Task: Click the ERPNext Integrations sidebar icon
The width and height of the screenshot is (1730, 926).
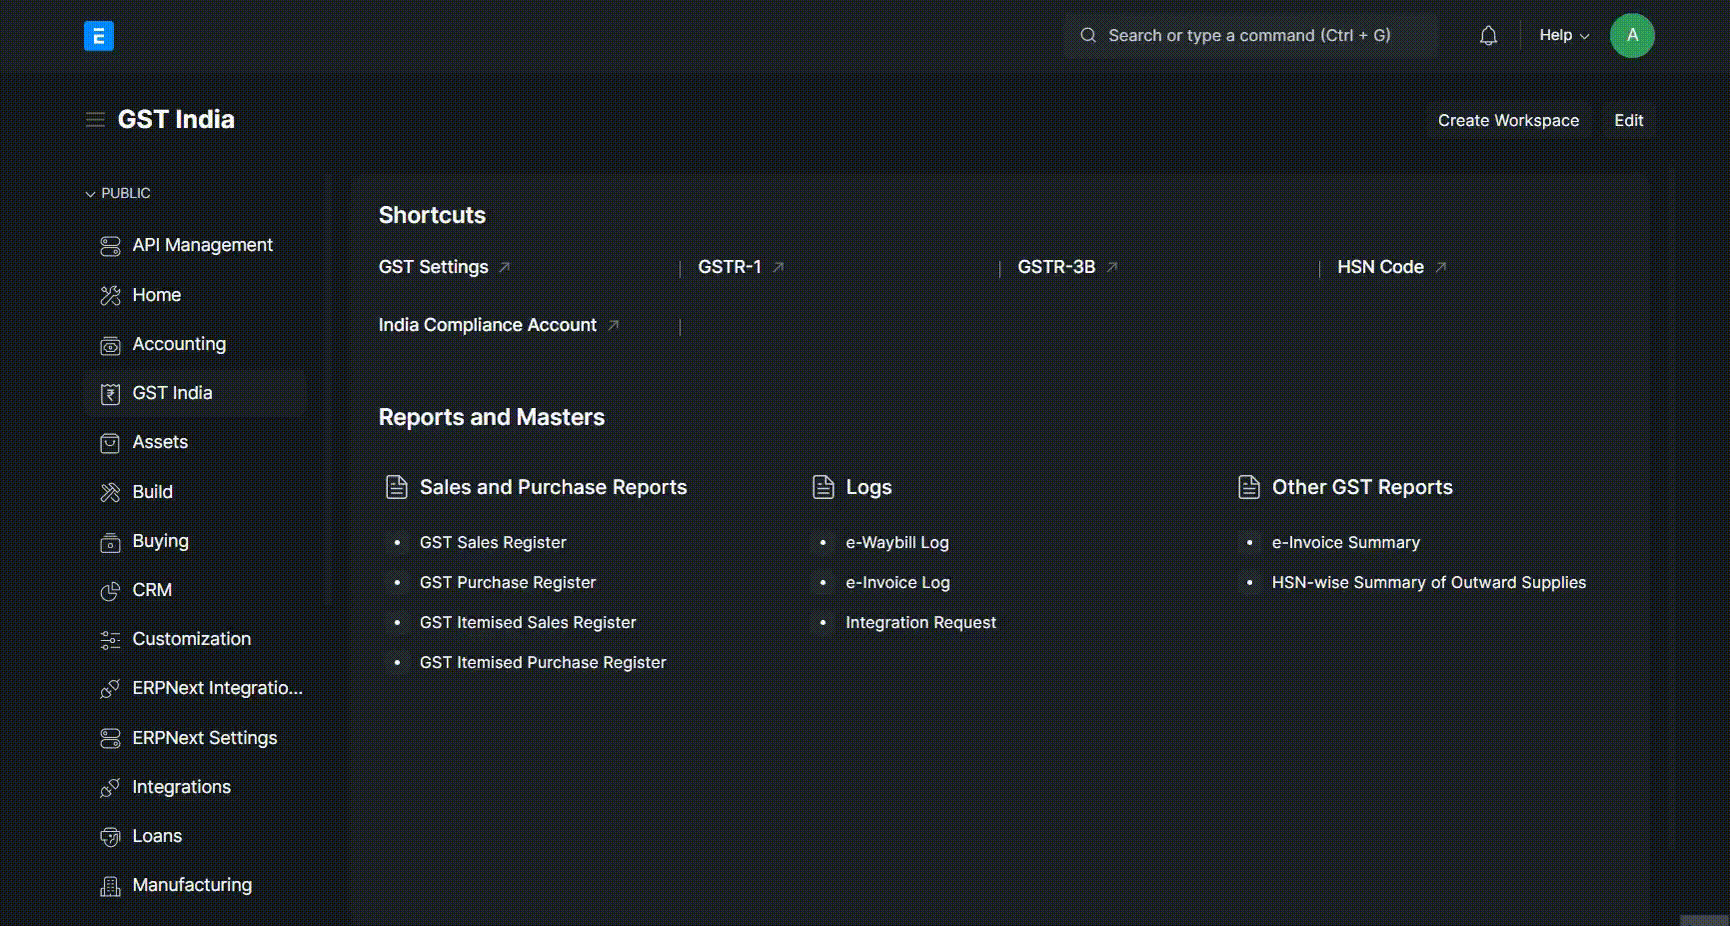Action: pyautogui.click(x=110, y=689)
